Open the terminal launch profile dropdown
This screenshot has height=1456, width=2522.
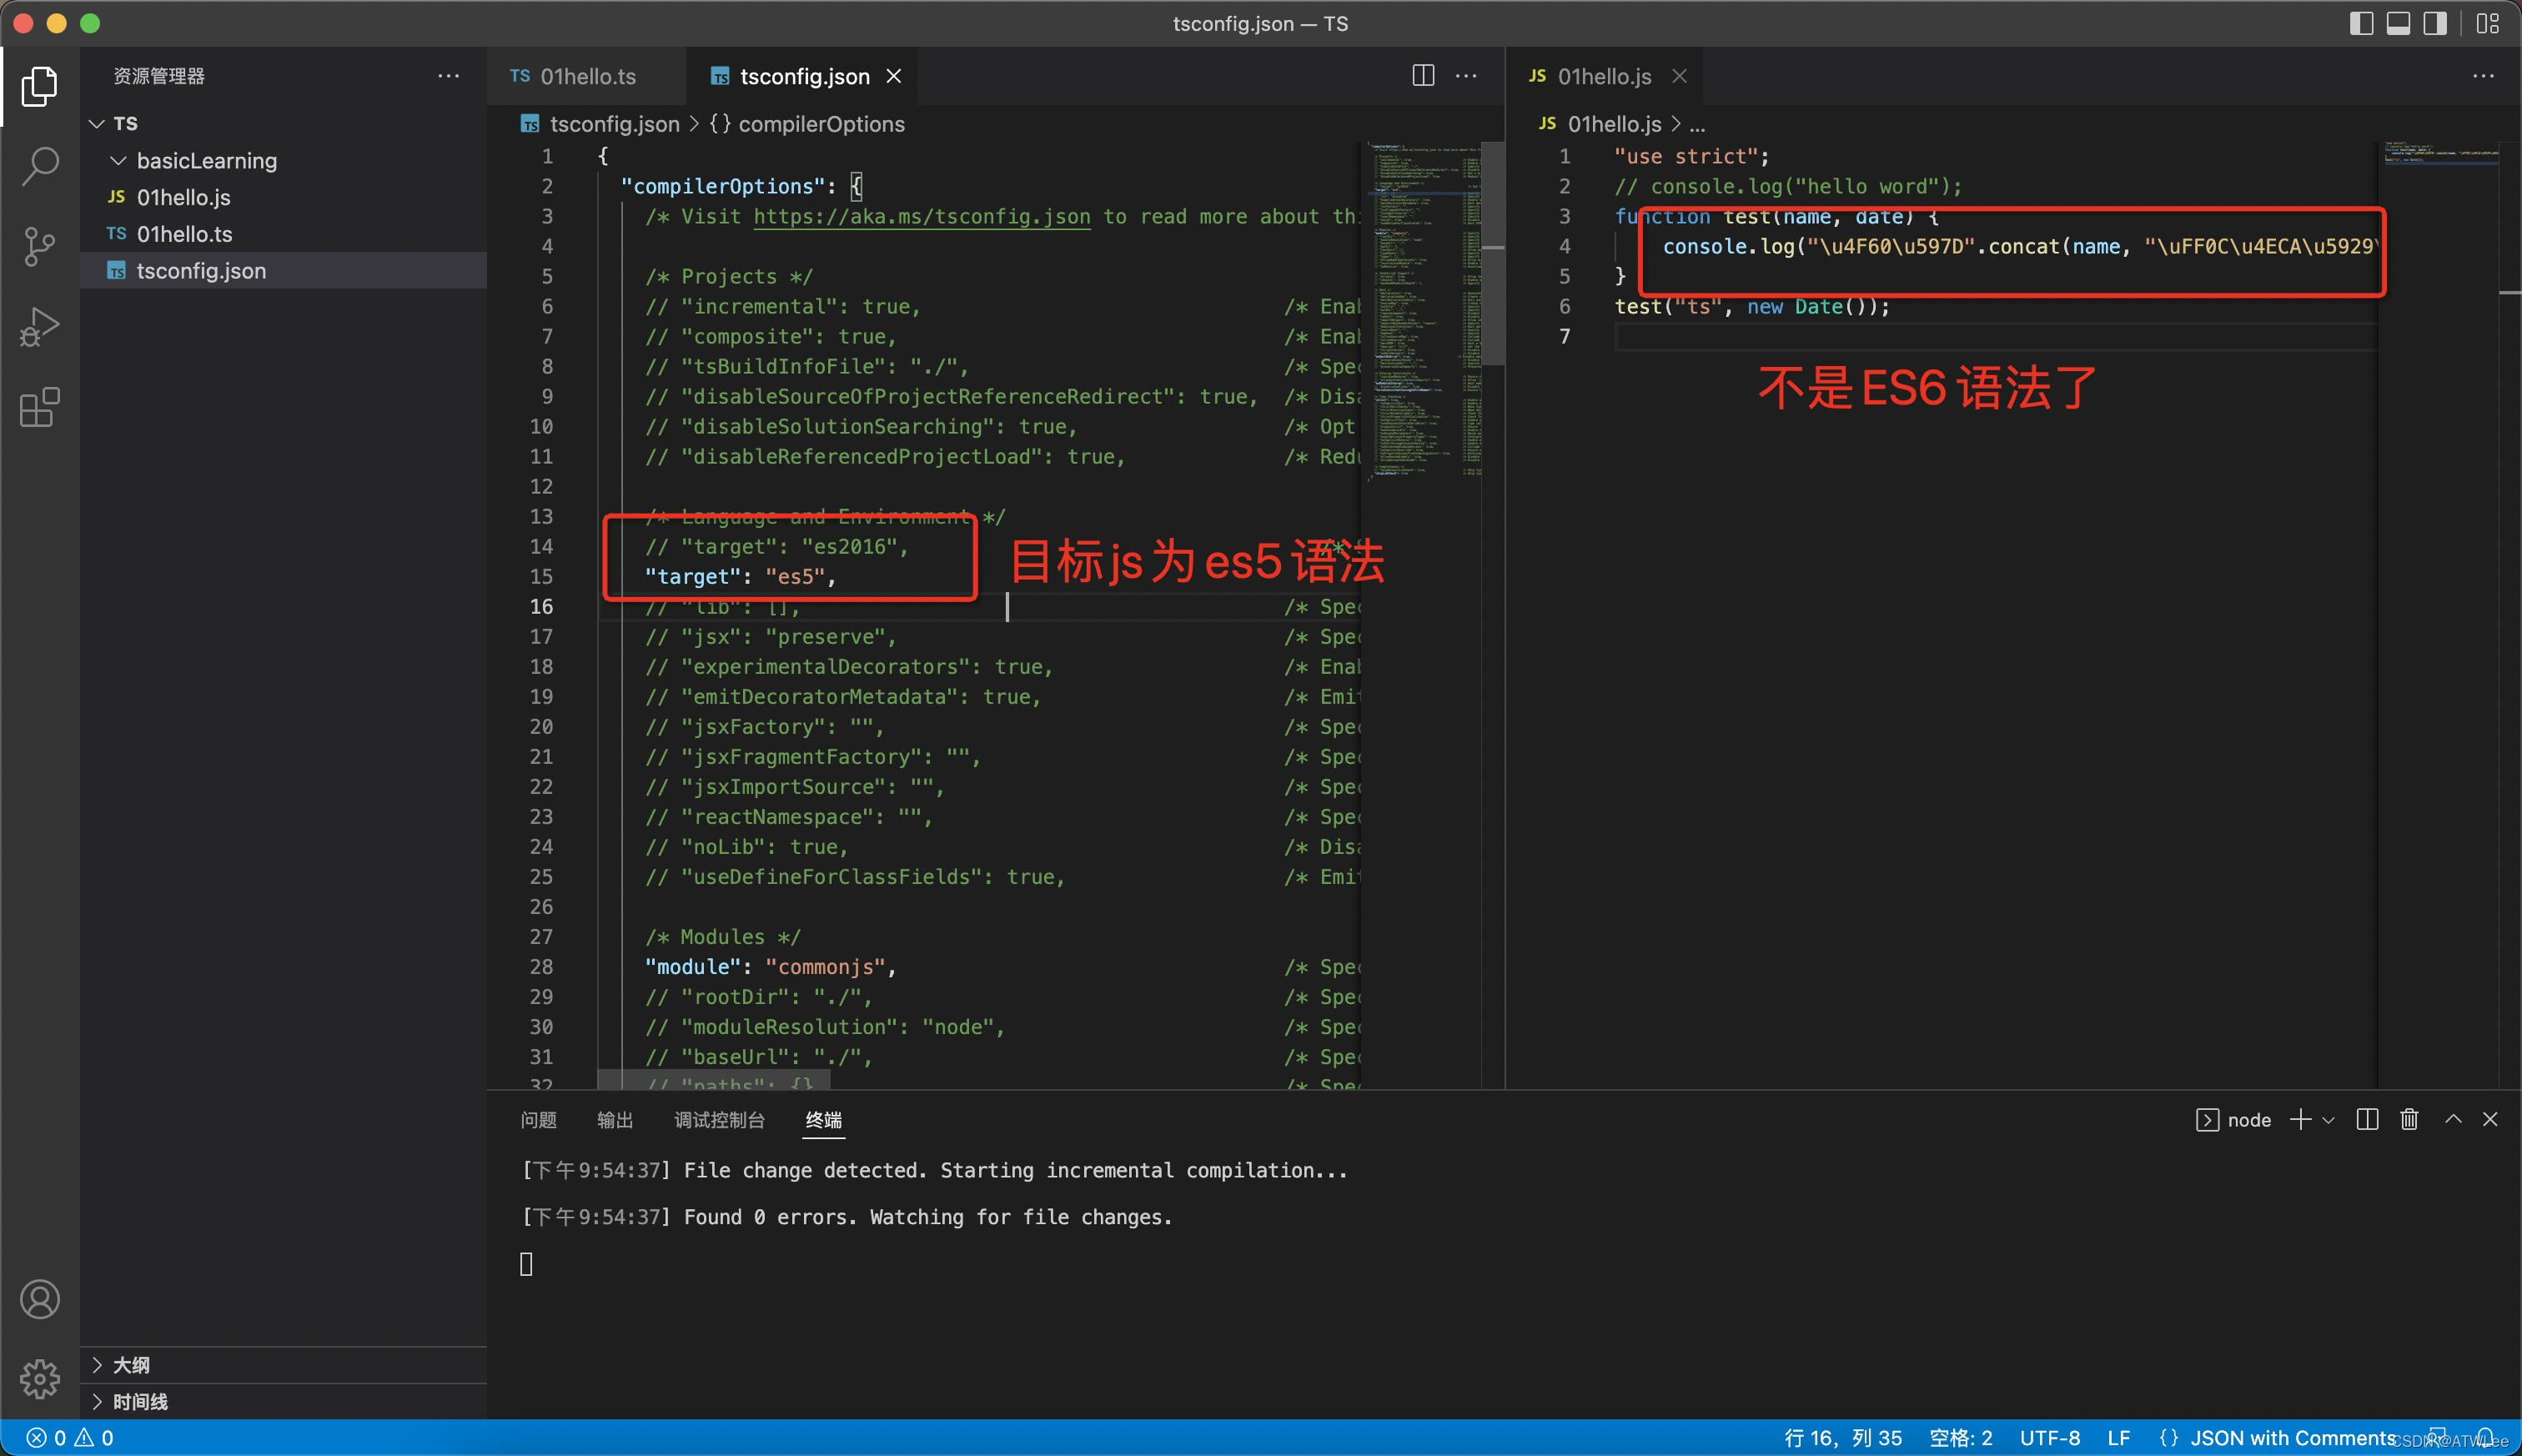[x=2328, y=1120]
